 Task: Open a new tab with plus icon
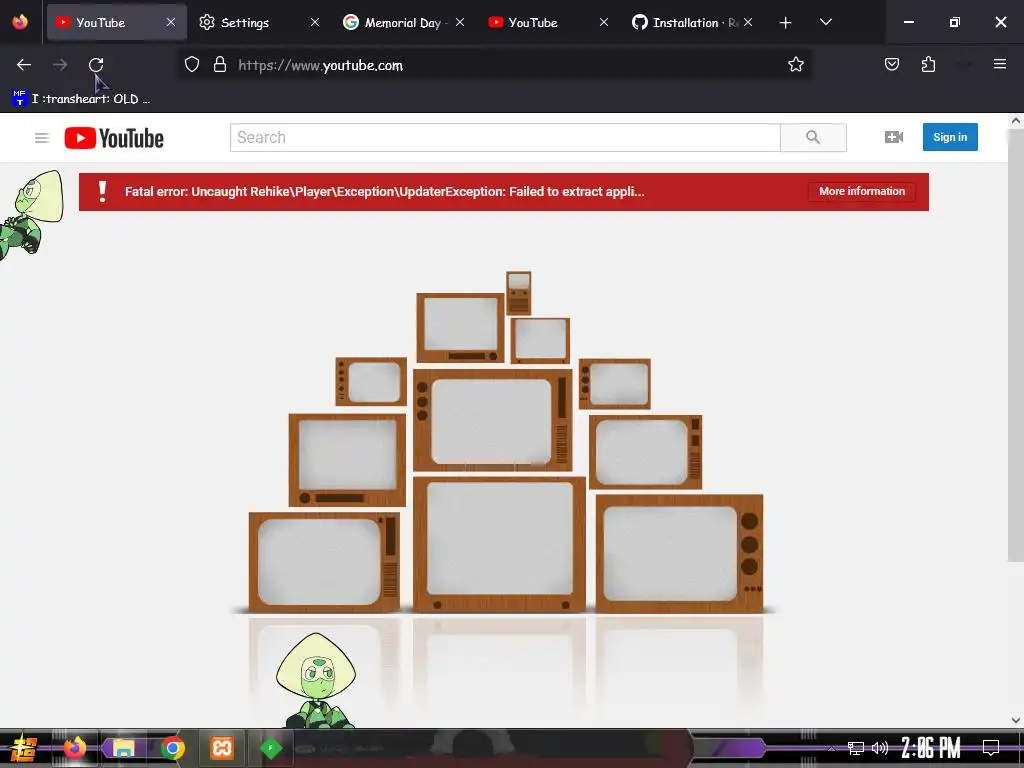[786, 23]
